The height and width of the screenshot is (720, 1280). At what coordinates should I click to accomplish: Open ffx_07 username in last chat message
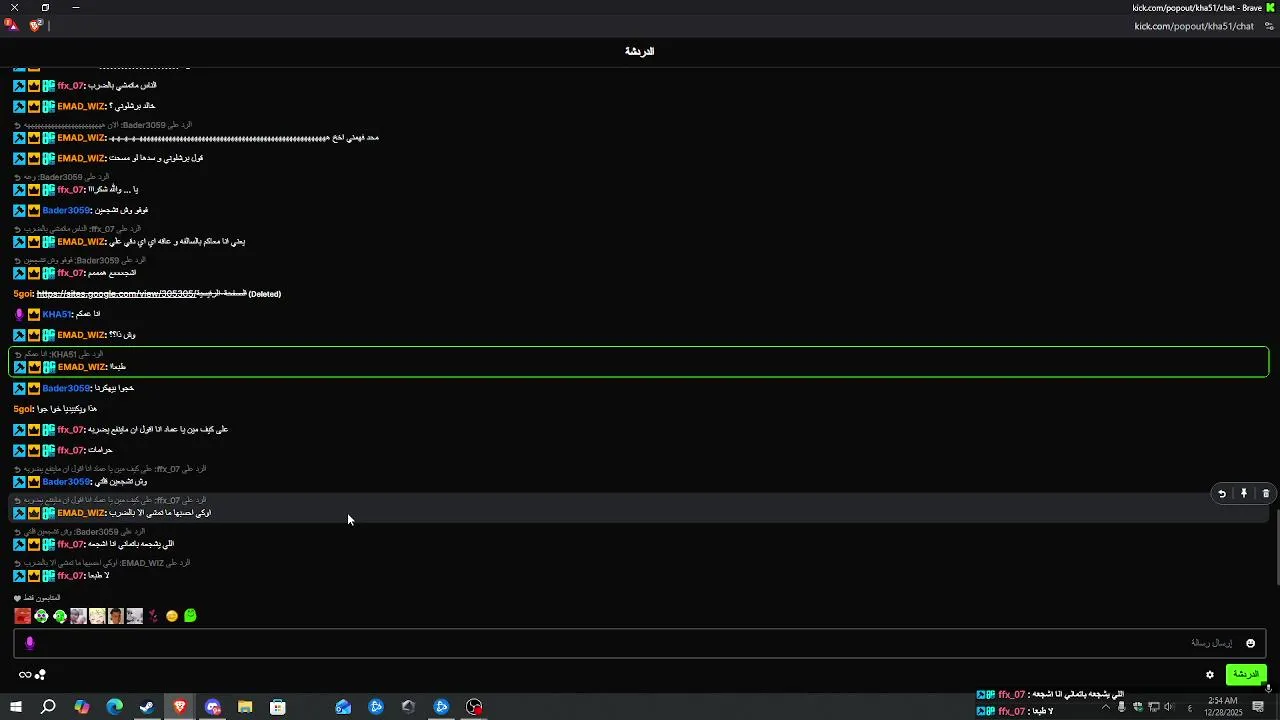tap(70, 576)
